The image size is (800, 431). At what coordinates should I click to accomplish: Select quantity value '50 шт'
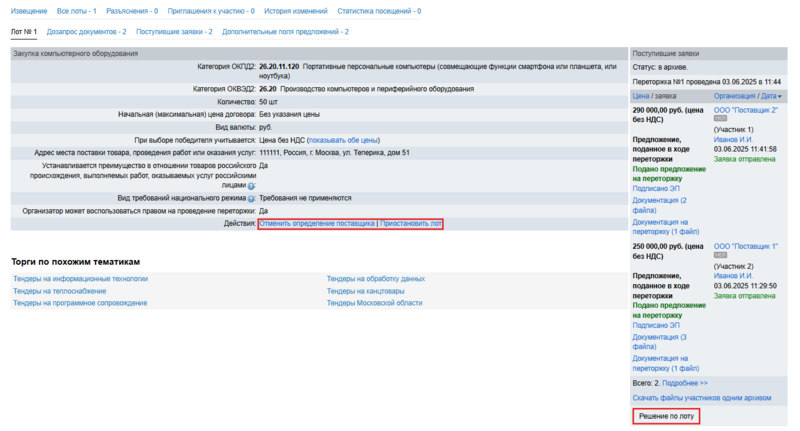click(268, 102)
